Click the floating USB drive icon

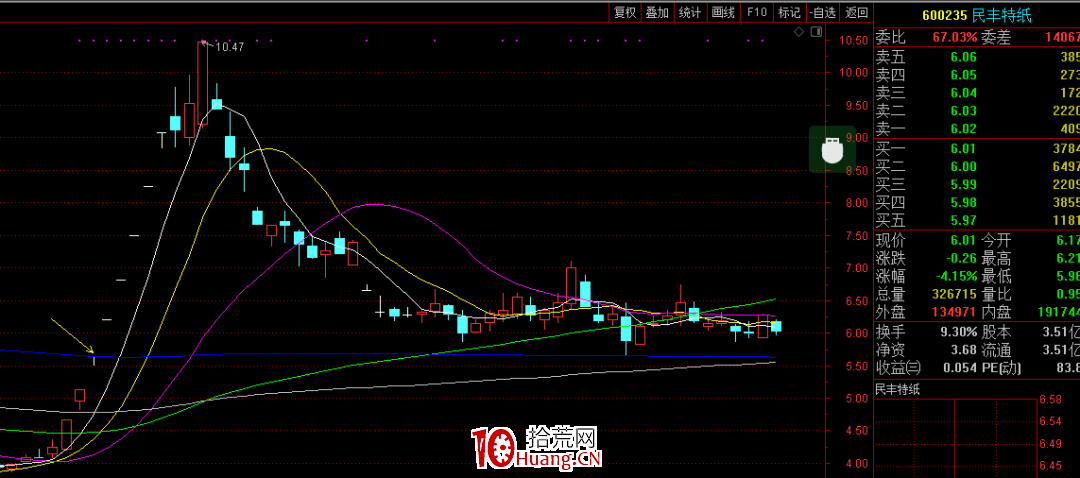pos(832,149)
